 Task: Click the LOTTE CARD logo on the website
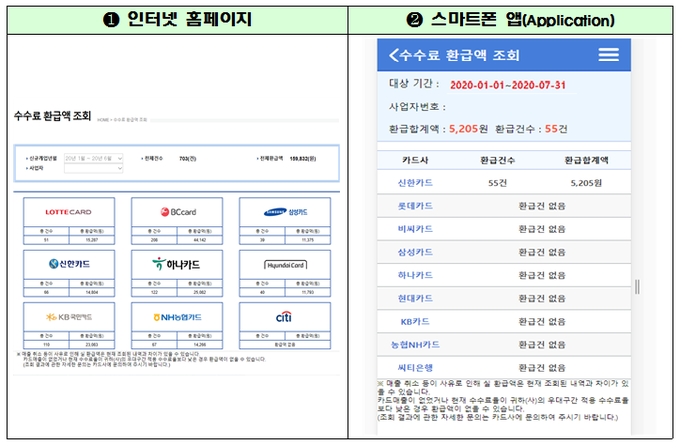point(69,212)
